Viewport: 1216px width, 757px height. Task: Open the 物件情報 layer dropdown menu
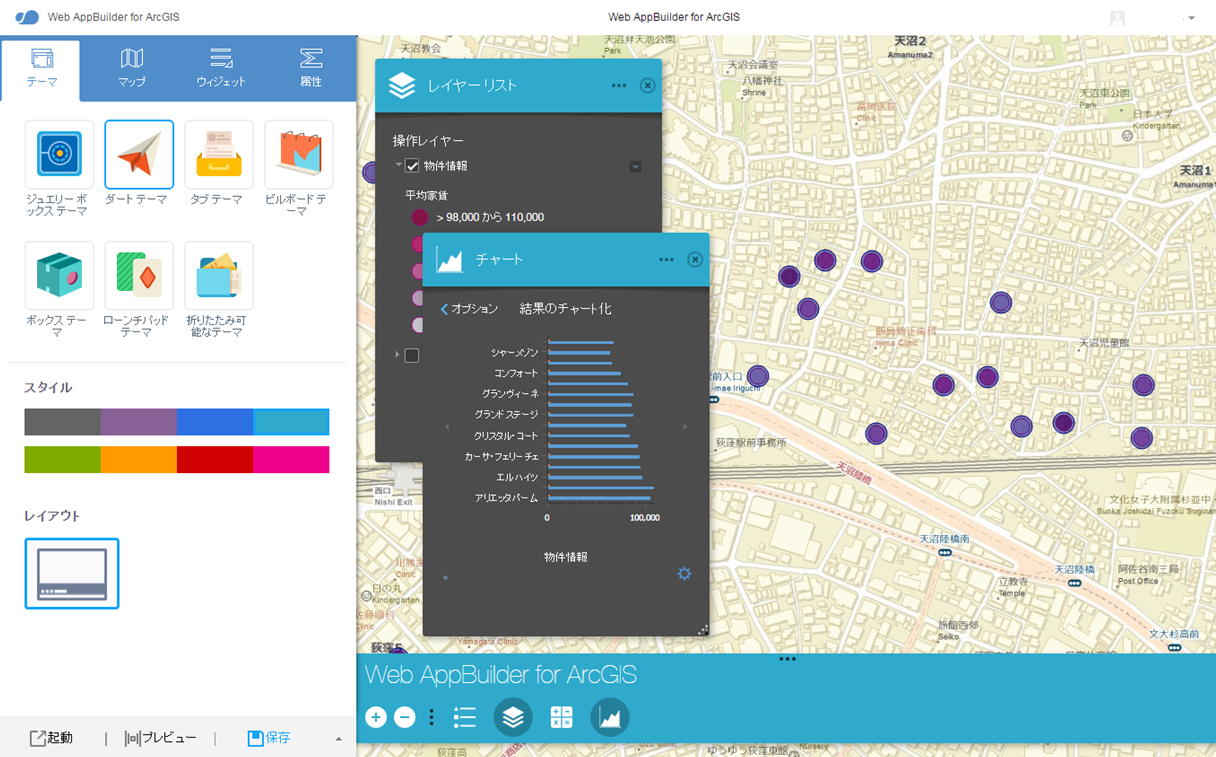(635, 166)
